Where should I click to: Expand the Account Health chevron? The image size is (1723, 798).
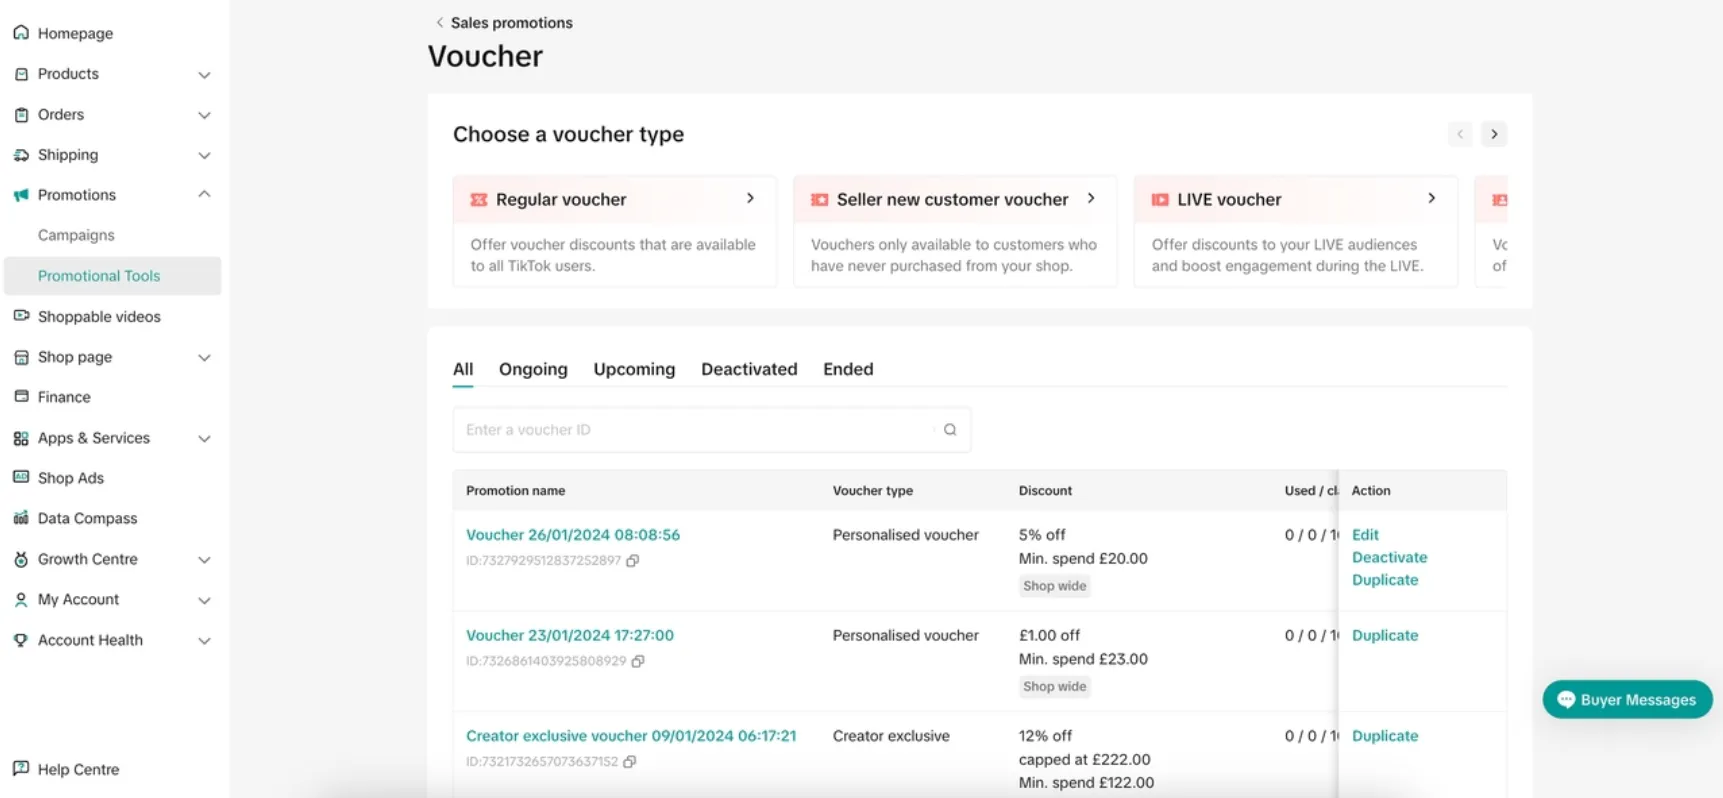point(204,641)
